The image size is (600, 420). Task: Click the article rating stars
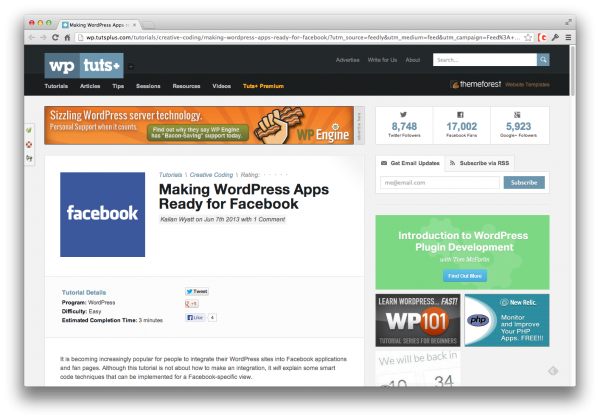coord(276,175)
